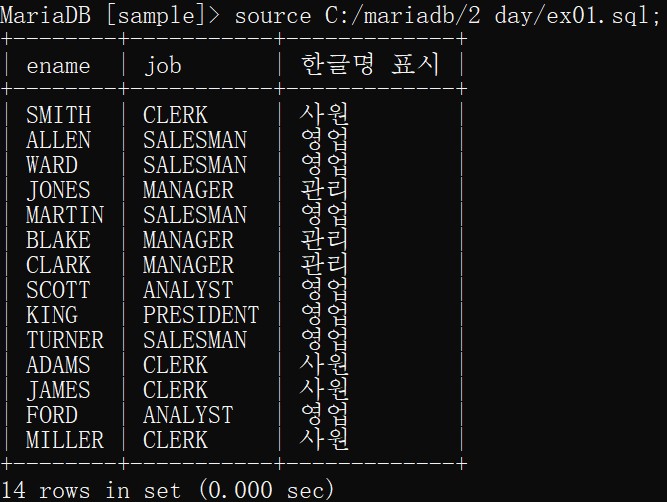
Task: Click the ename cell 'MARTIN'
Action: pyautogui.click(x=65, y=215)
